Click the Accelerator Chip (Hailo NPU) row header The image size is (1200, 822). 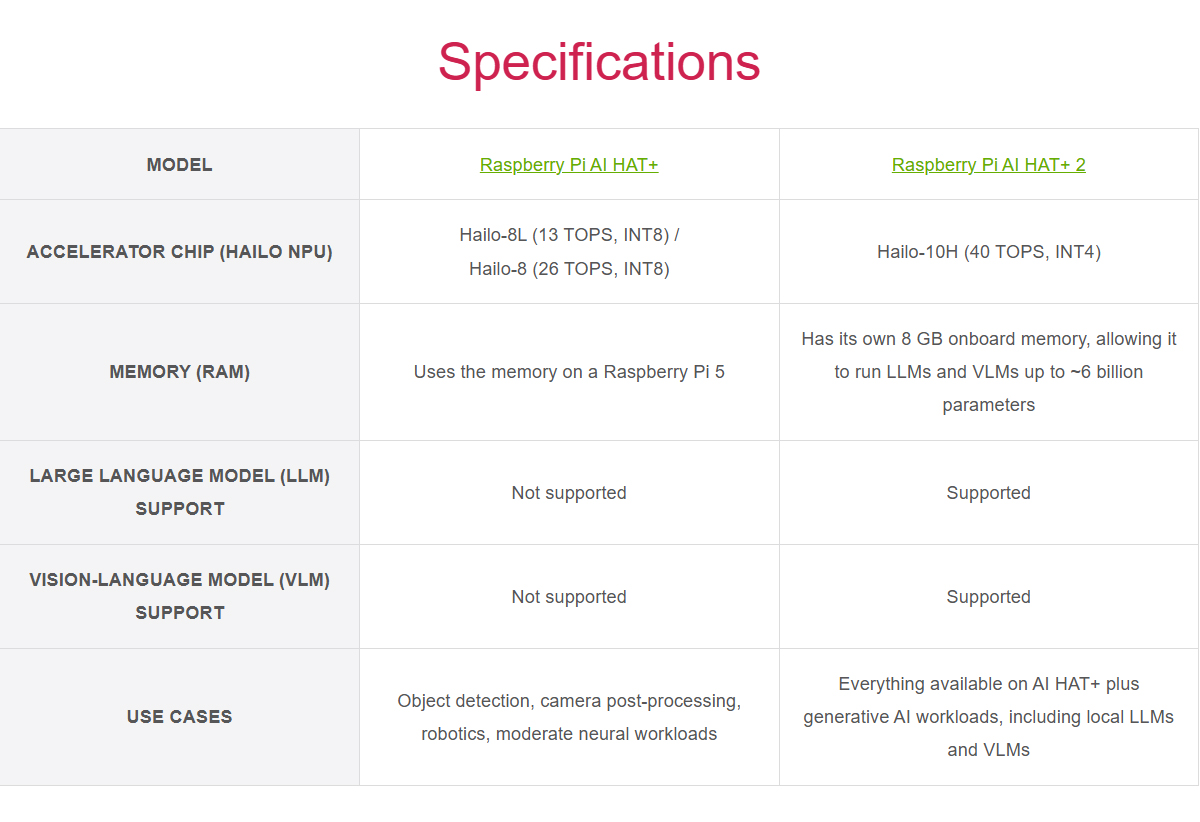click(x=180, y=252)
